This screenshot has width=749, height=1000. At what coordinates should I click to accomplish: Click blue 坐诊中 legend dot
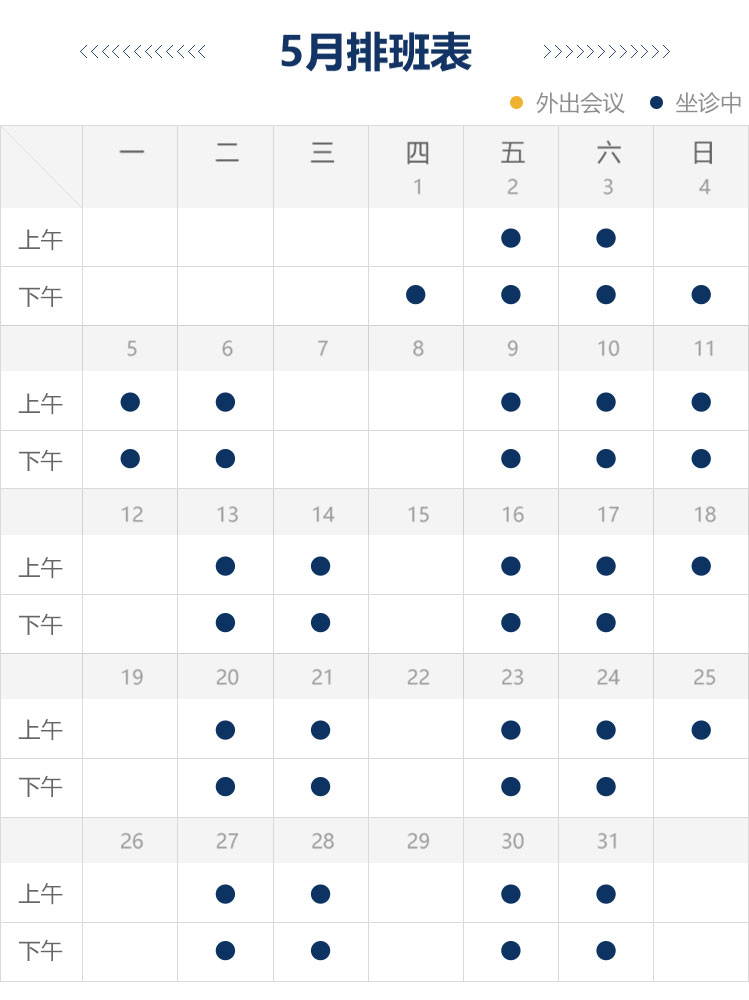pos(657,102)
